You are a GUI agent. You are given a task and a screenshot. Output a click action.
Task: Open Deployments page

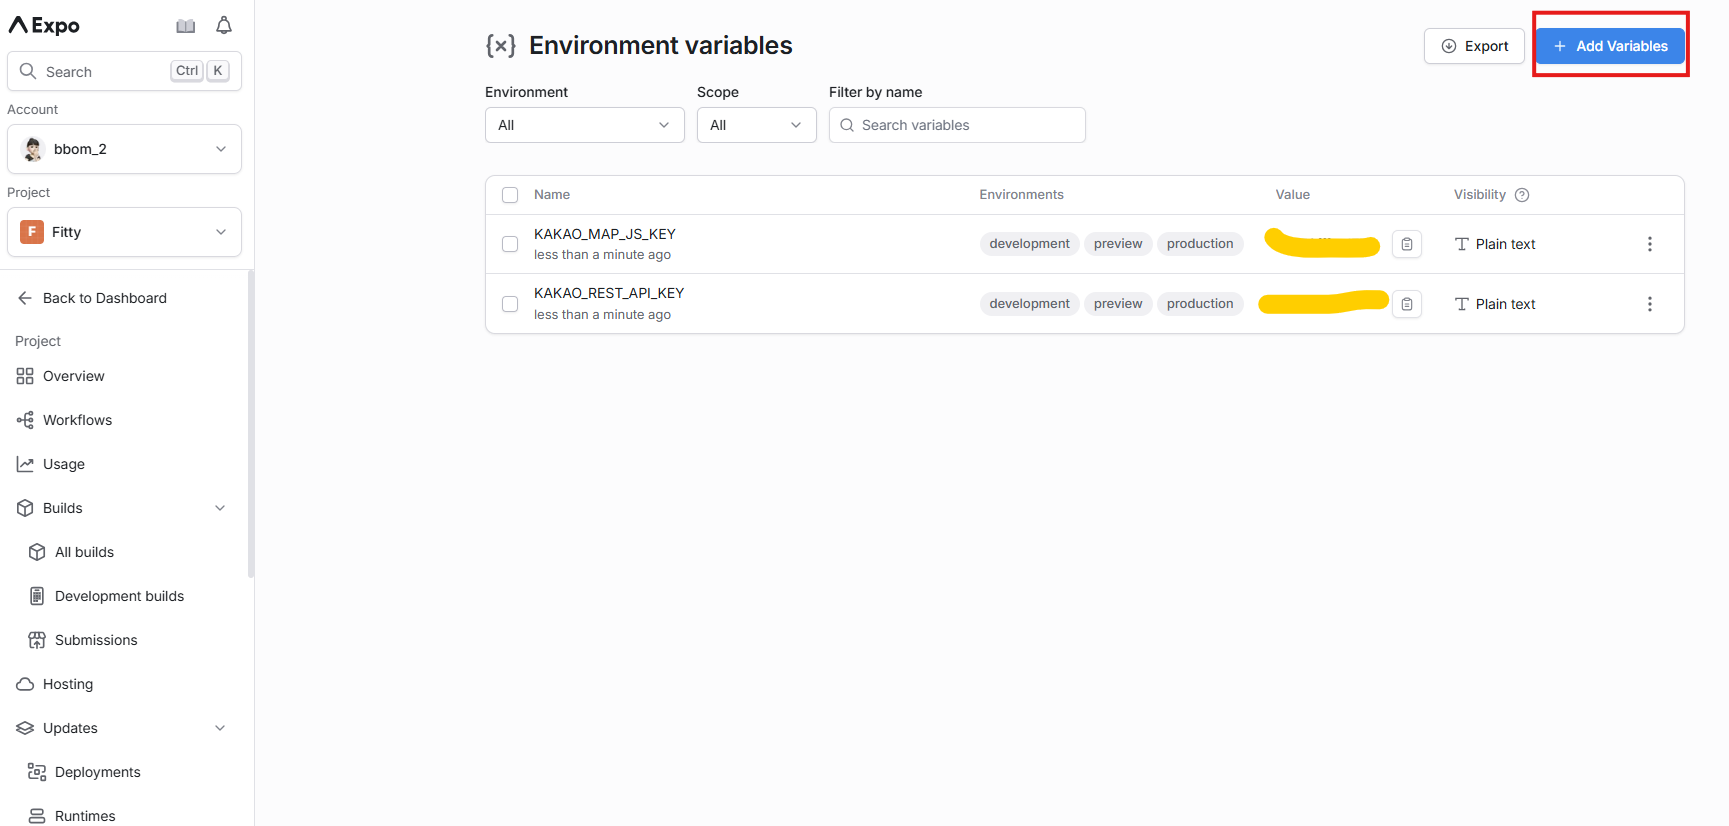coord(98,772)
